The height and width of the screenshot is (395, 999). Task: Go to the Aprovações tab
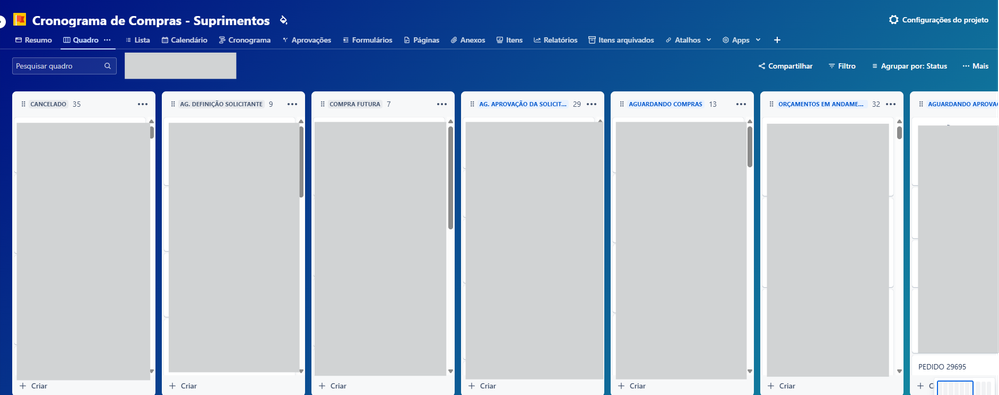point(306,40)
